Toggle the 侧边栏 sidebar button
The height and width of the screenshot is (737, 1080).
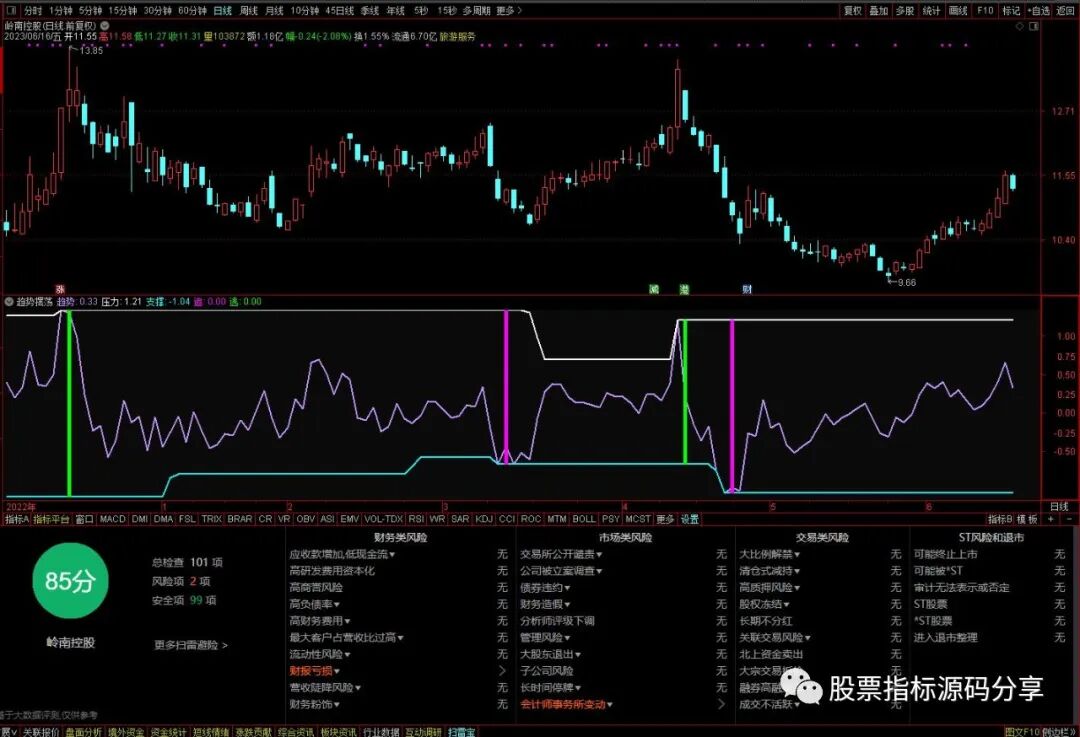[1059, 731]
